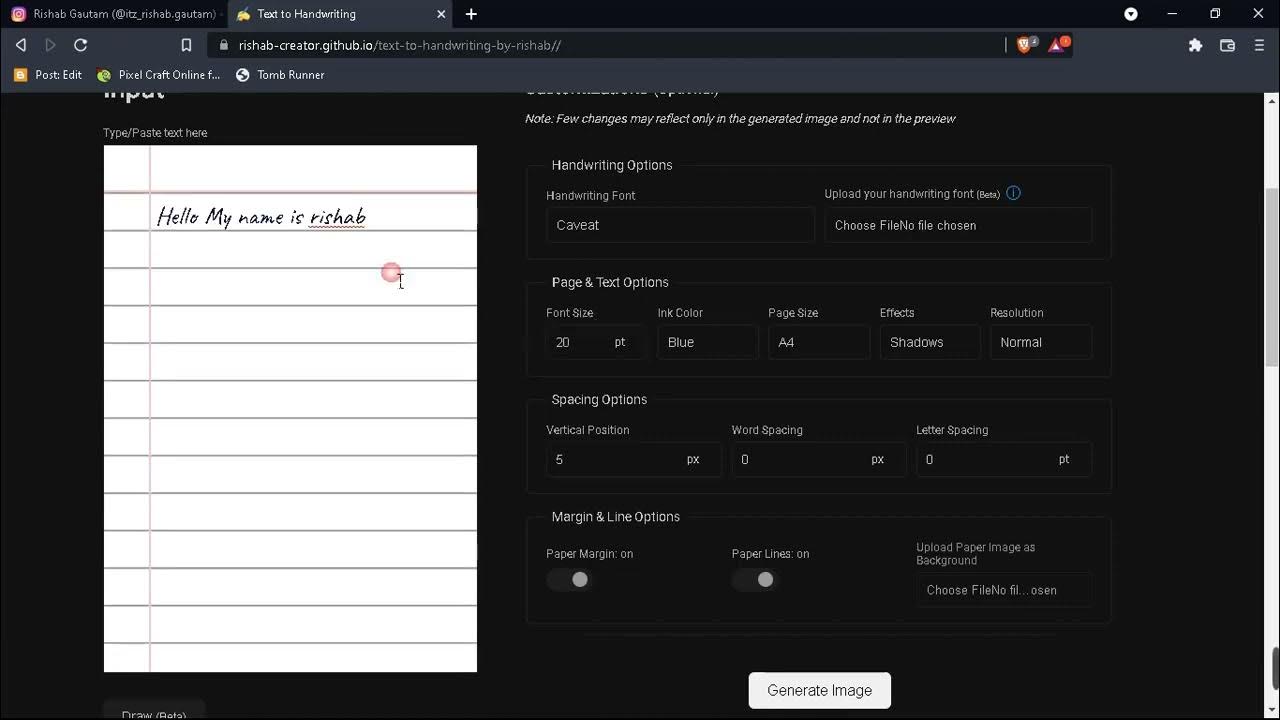Click the 'Spacing Options' heading
The height and width of the screenshot is (720, 1280).
[x=599, y=399]
